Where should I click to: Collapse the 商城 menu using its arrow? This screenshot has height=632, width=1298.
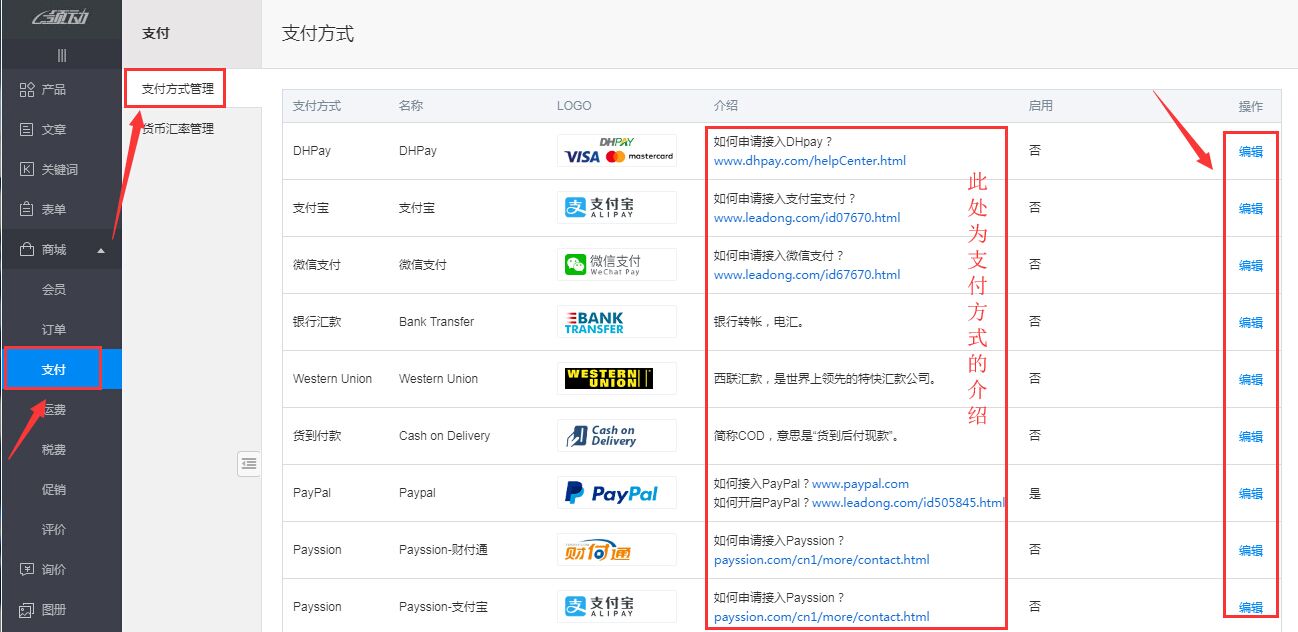click(101, 251)
